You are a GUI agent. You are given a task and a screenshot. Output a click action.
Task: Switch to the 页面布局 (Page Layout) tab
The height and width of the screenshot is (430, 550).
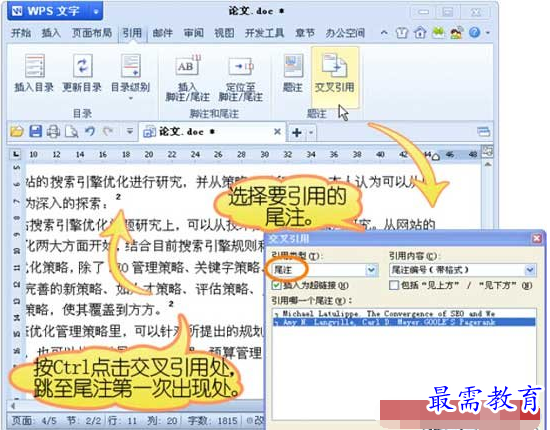(92, 33)
